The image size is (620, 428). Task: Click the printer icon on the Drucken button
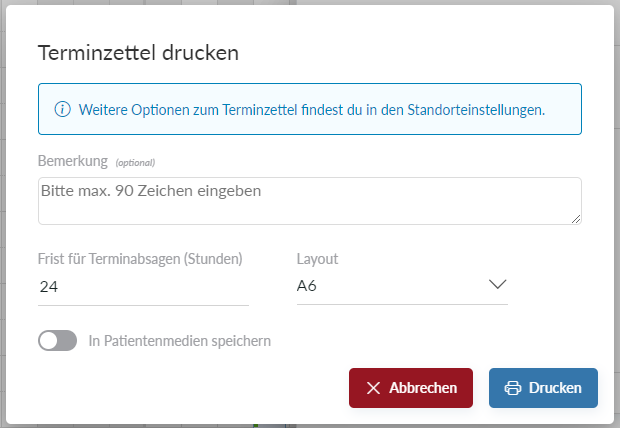point(513,388)
